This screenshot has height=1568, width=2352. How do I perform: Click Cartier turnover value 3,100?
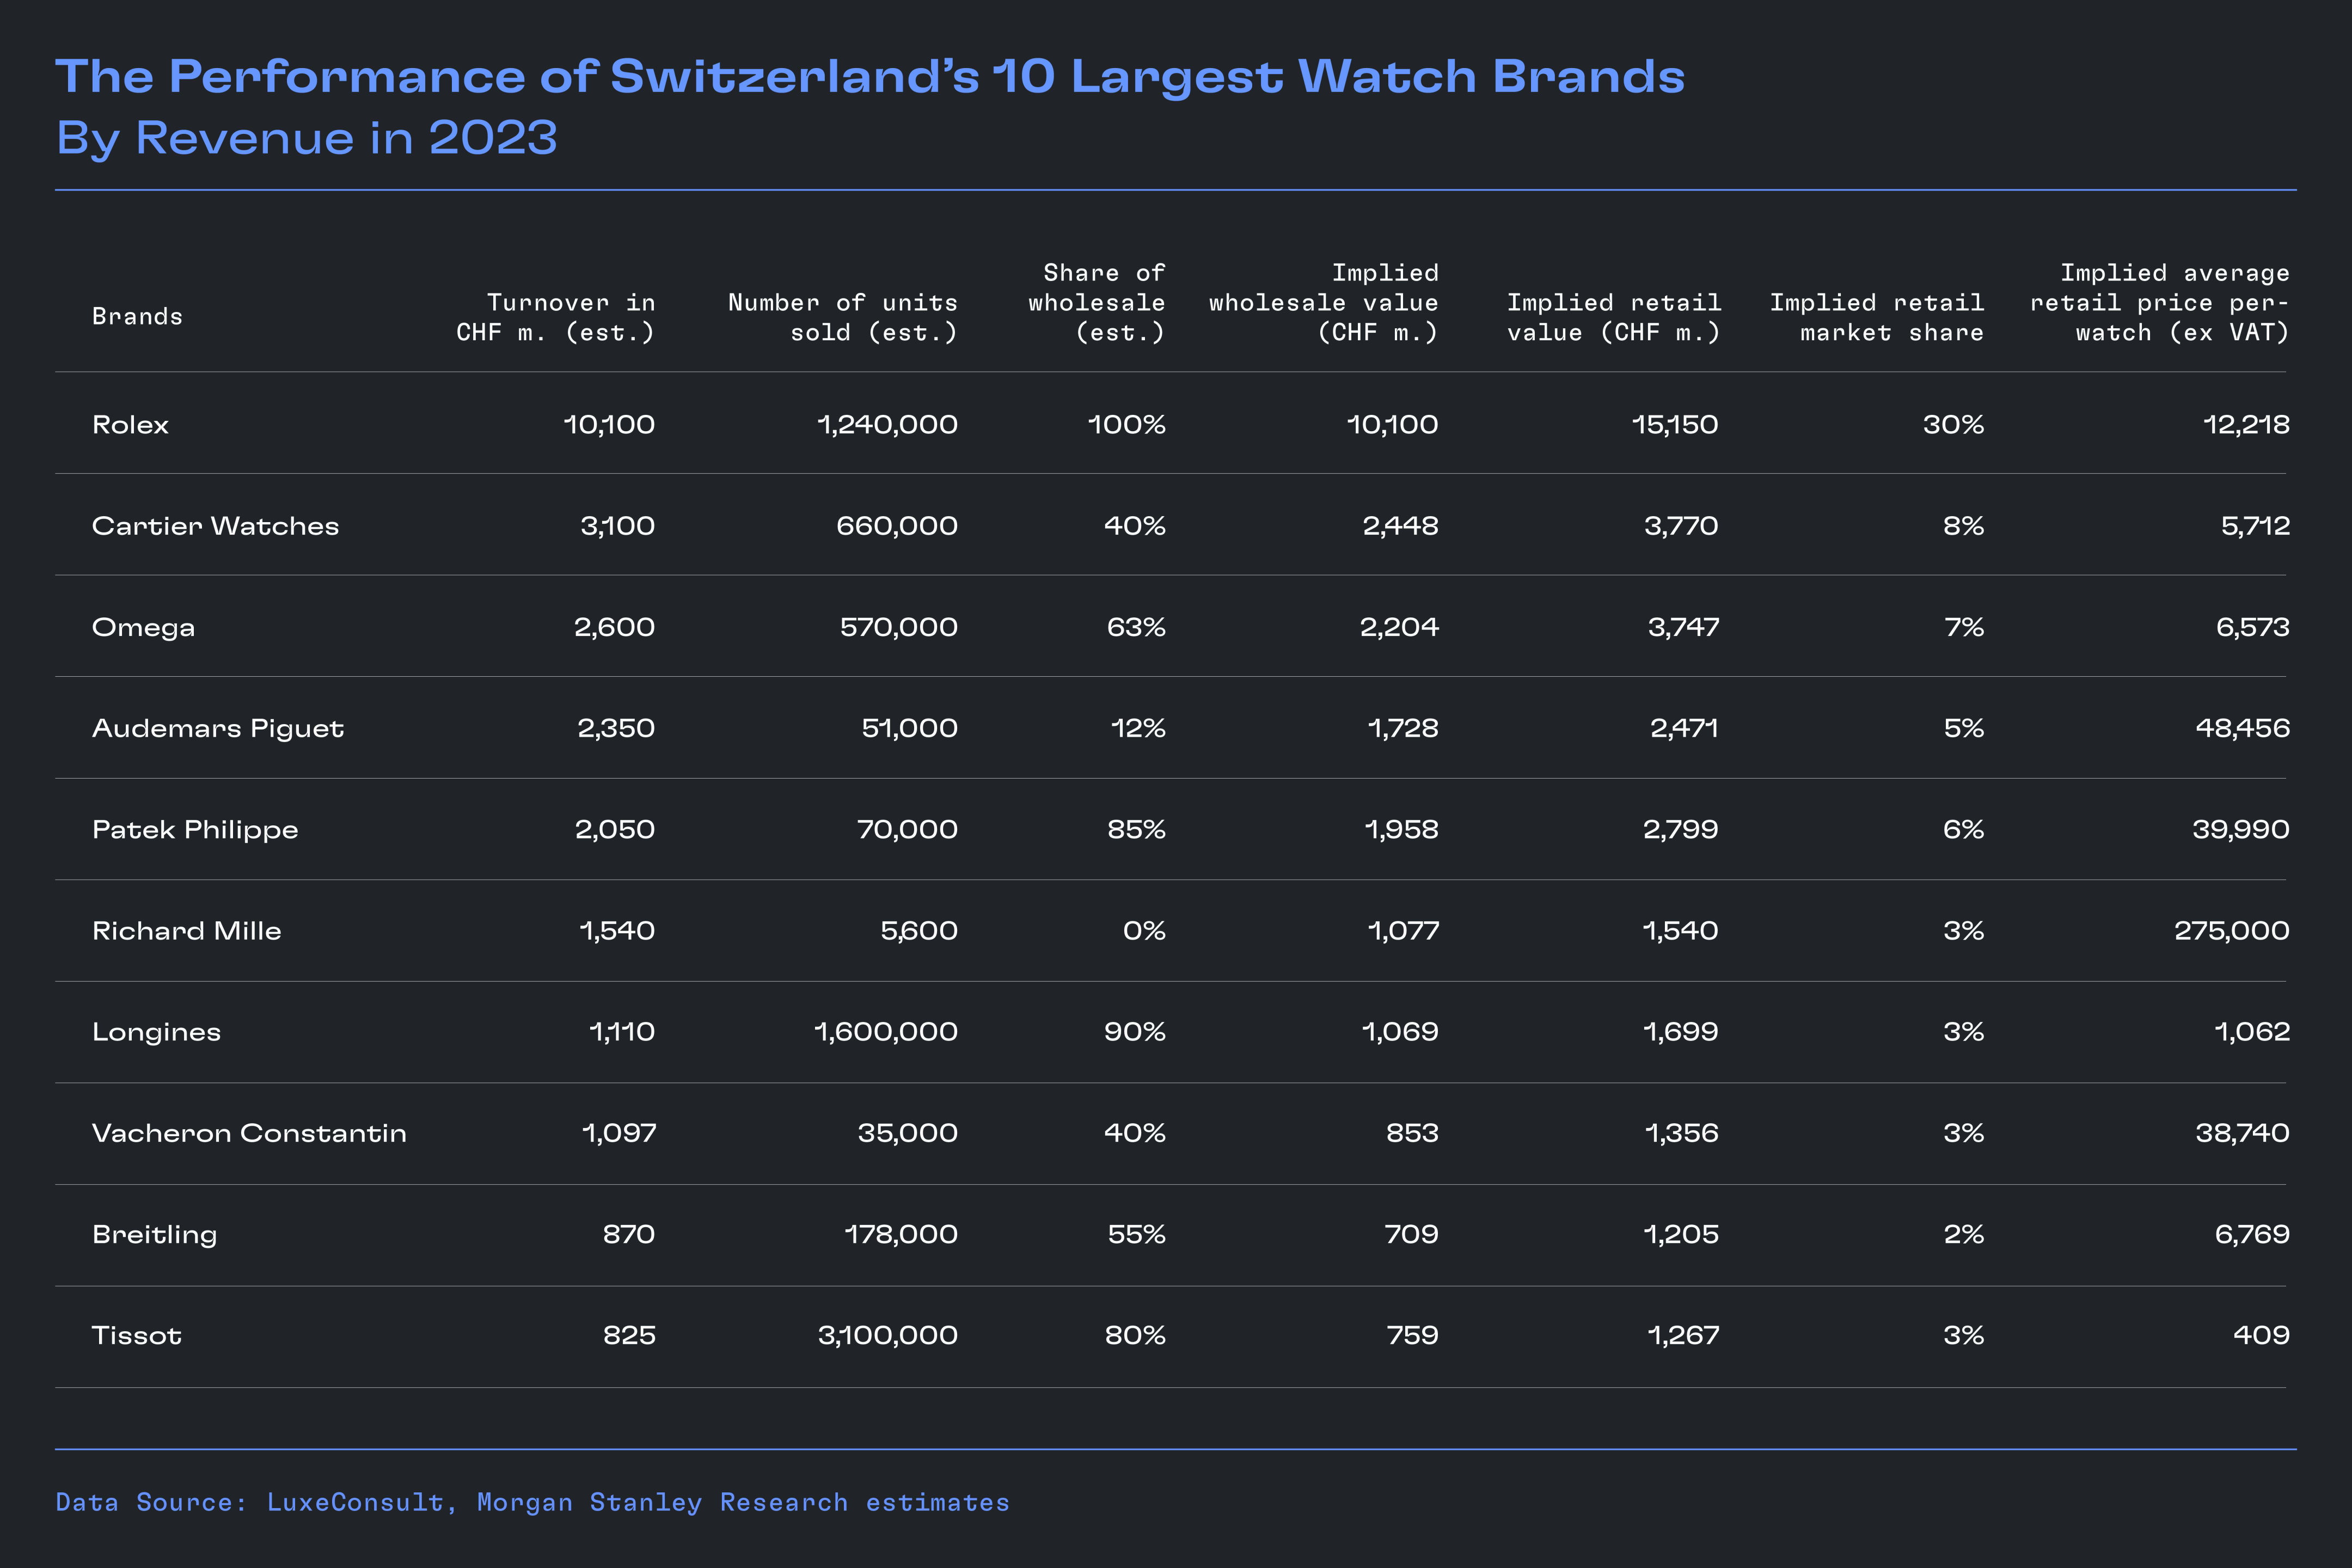618,526
